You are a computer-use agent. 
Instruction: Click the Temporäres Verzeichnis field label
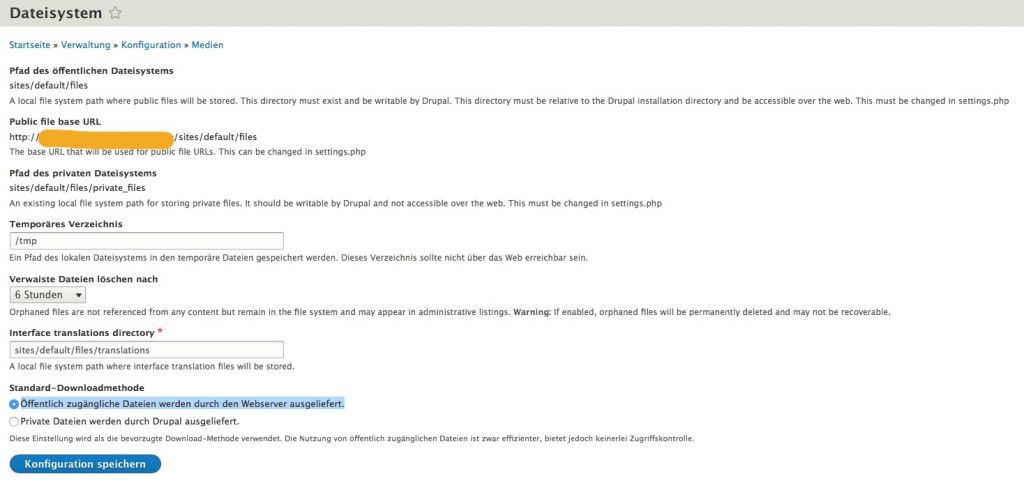tap(66, 224)
